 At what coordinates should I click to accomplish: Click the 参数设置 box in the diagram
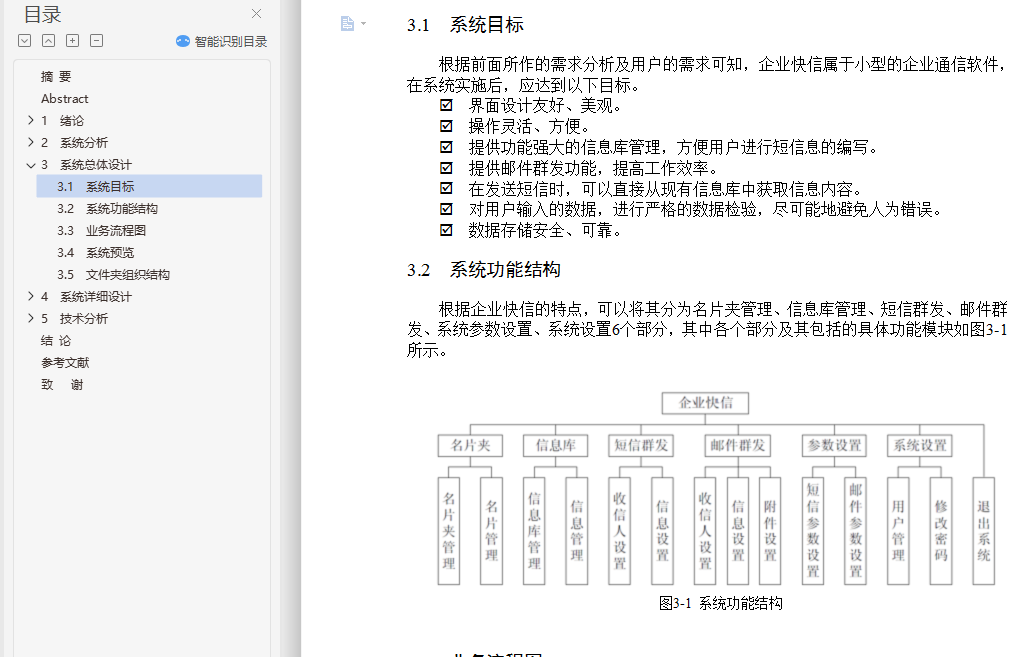(834, 445)
